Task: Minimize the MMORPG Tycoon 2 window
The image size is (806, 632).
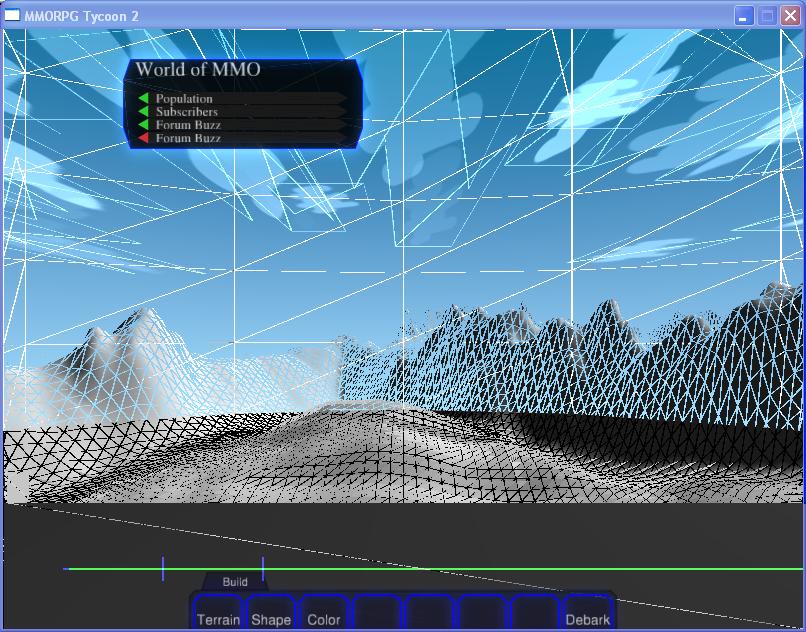Action: [x=743, y=15]
